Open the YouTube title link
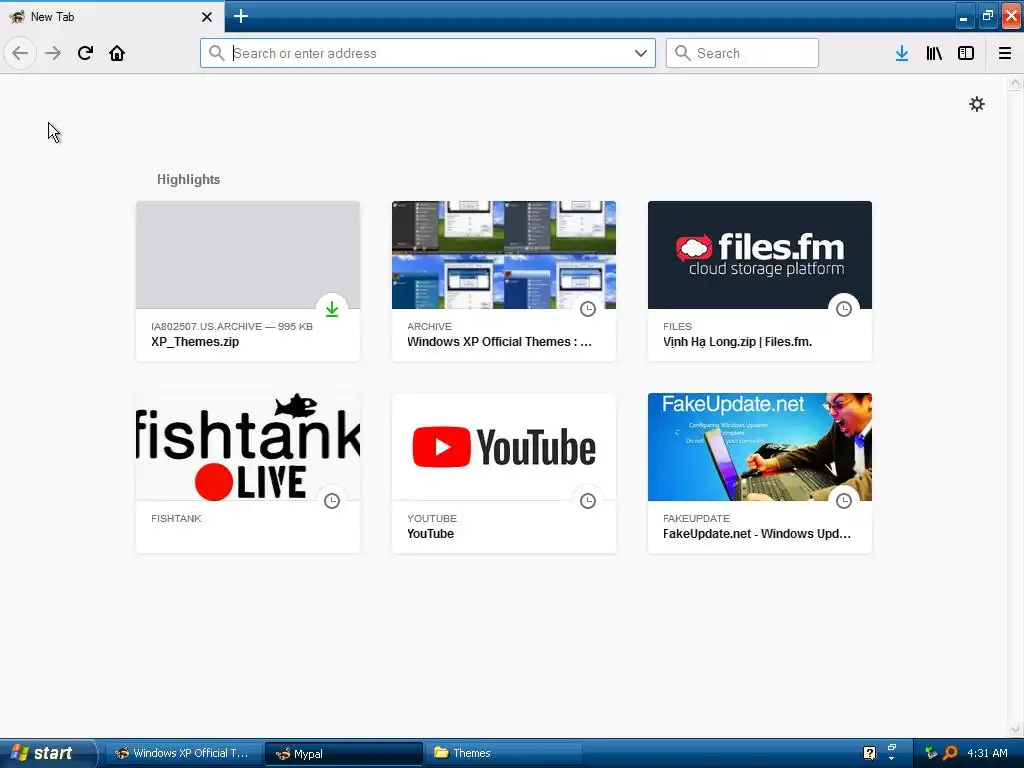This screenshot has width=1024, height=768. point(430,534)
